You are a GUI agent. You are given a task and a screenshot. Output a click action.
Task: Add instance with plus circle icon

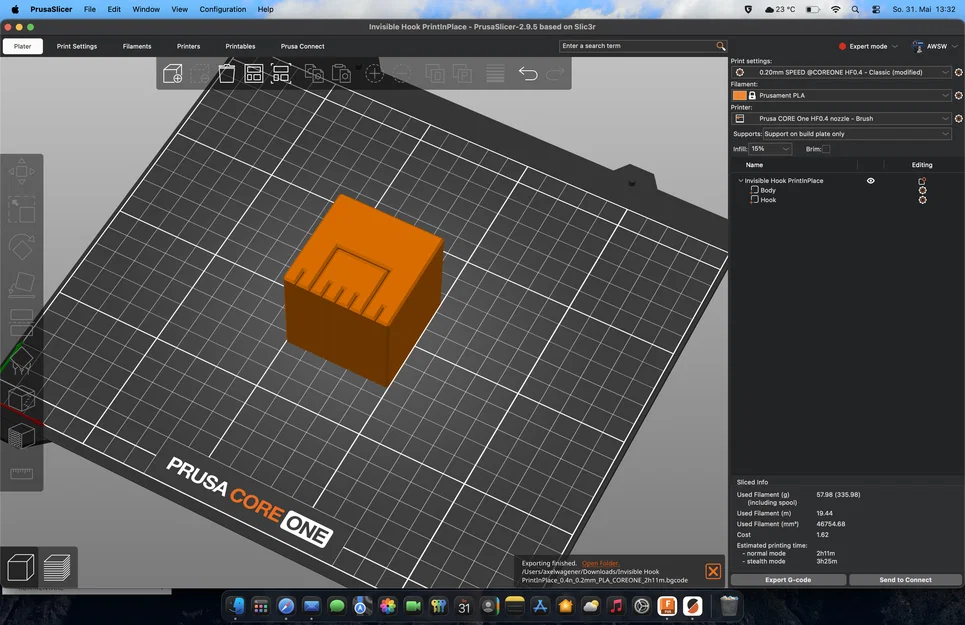tap(374, 74)
